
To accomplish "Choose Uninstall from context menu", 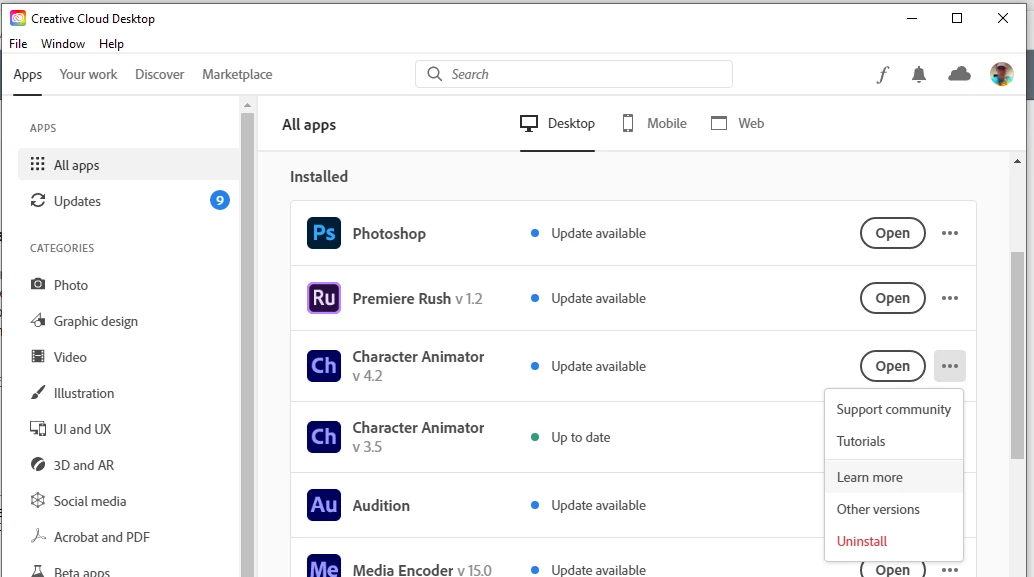I will tap(894, 541).
